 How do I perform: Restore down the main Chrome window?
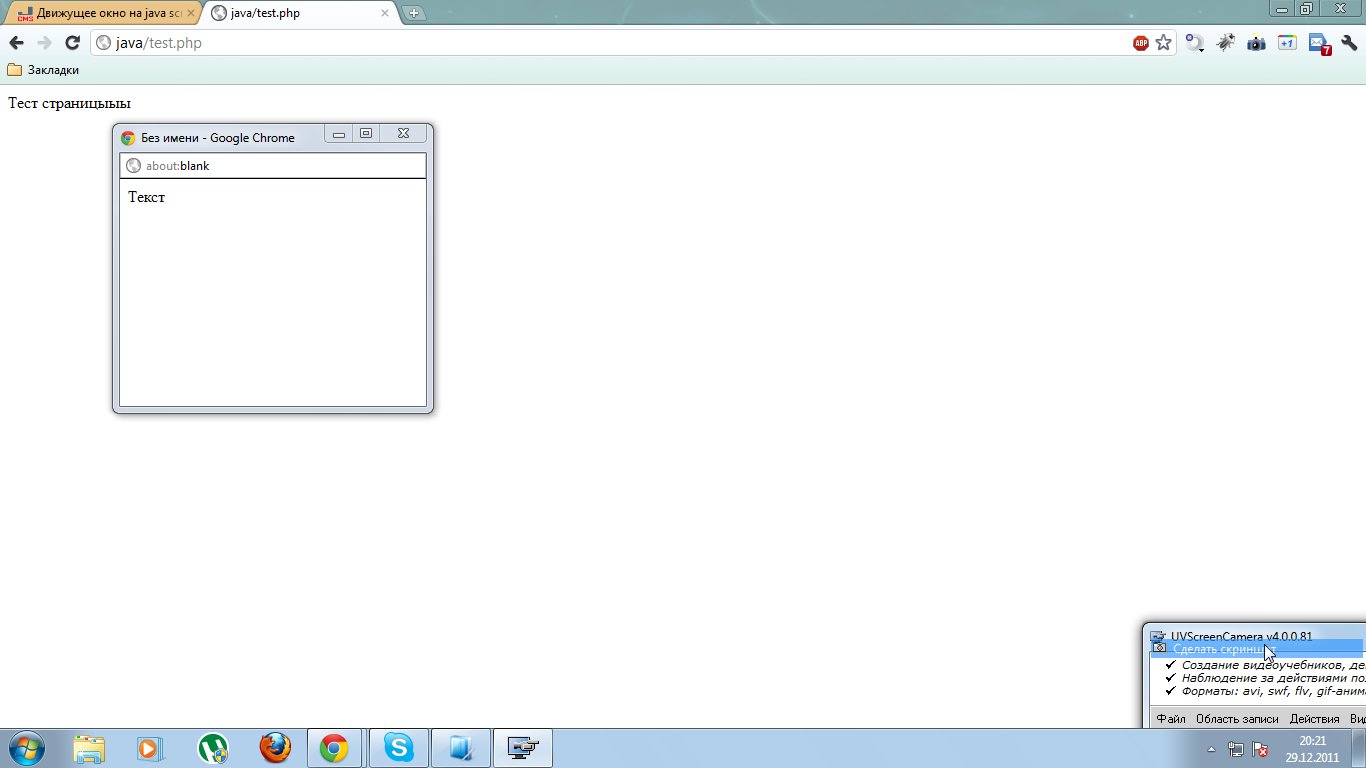[x=1306, y=8]
